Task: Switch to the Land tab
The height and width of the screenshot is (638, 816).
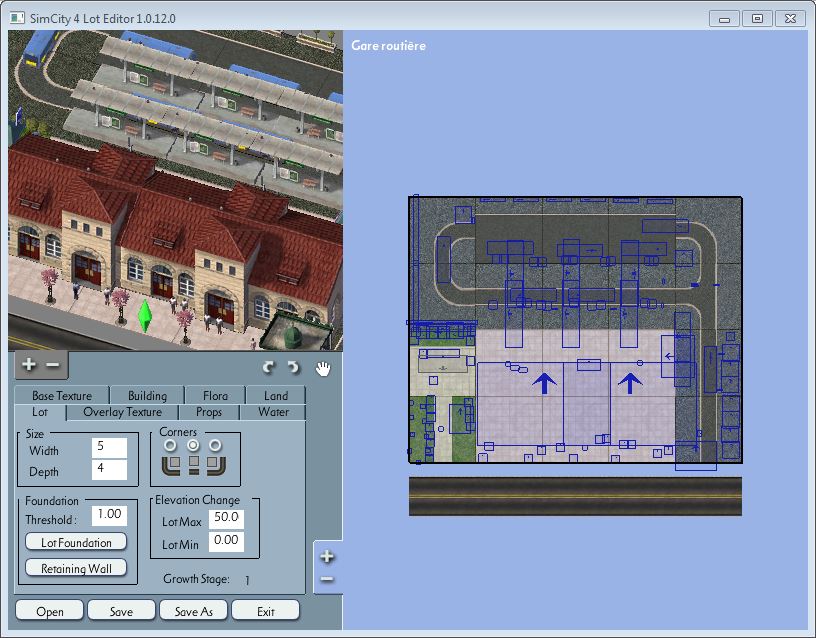Action: [x=276, y=395]
